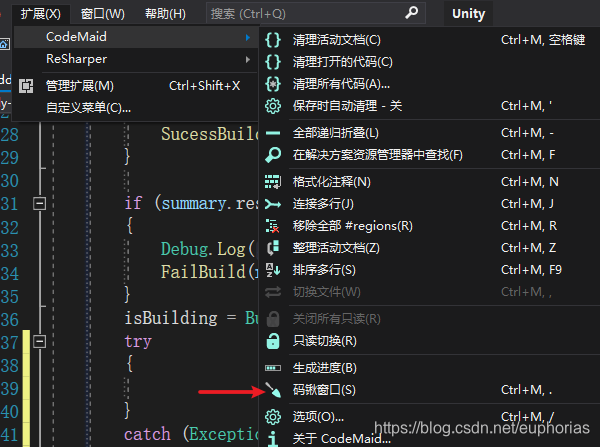The width and height of the screenshot is (600, 447).
Task: Choose 全部递归折叠(L) command
Action: pos(429,133)
